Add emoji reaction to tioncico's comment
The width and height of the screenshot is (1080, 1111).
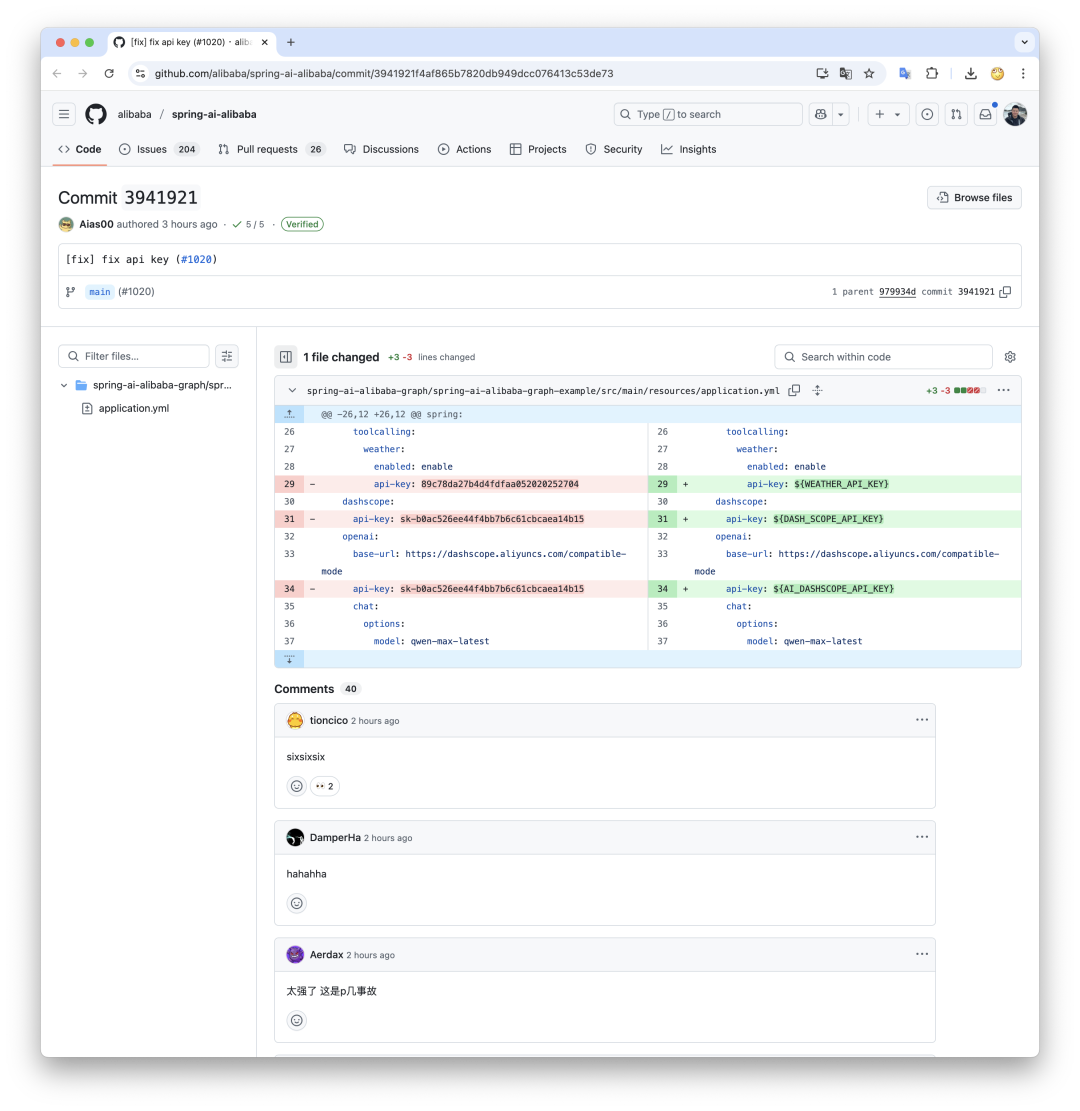coord(297,786)
